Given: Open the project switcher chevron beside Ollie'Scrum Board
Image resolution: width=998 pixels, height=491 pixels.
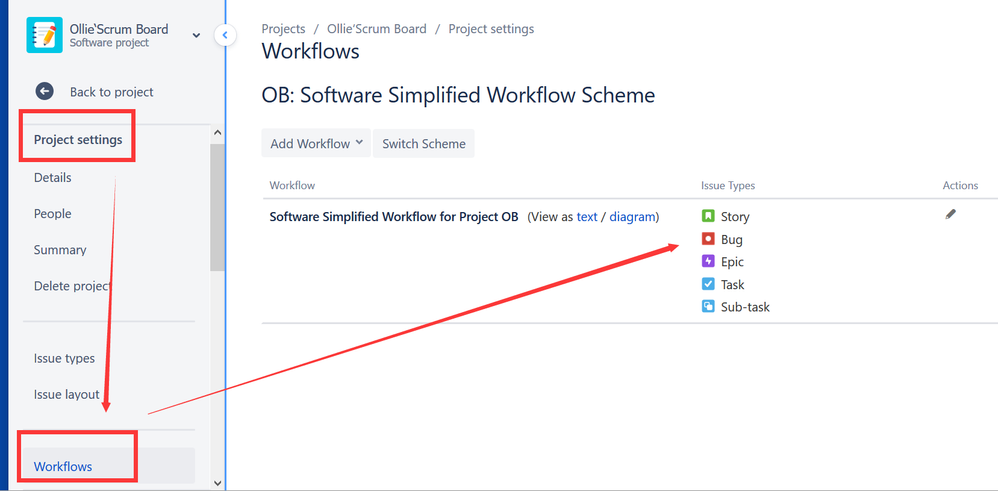Looking at the screenshot, I should (196, 36).
